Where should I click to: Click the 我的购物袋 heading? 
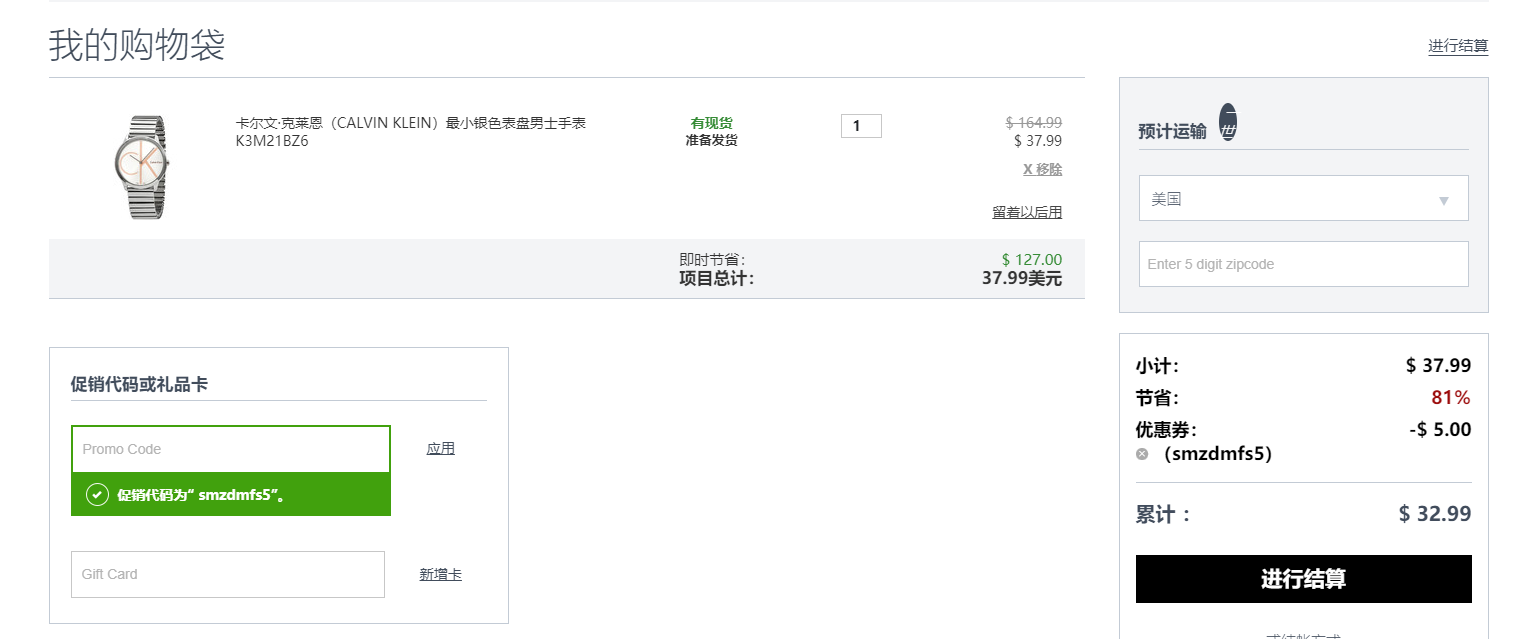[x=137, y=45]
